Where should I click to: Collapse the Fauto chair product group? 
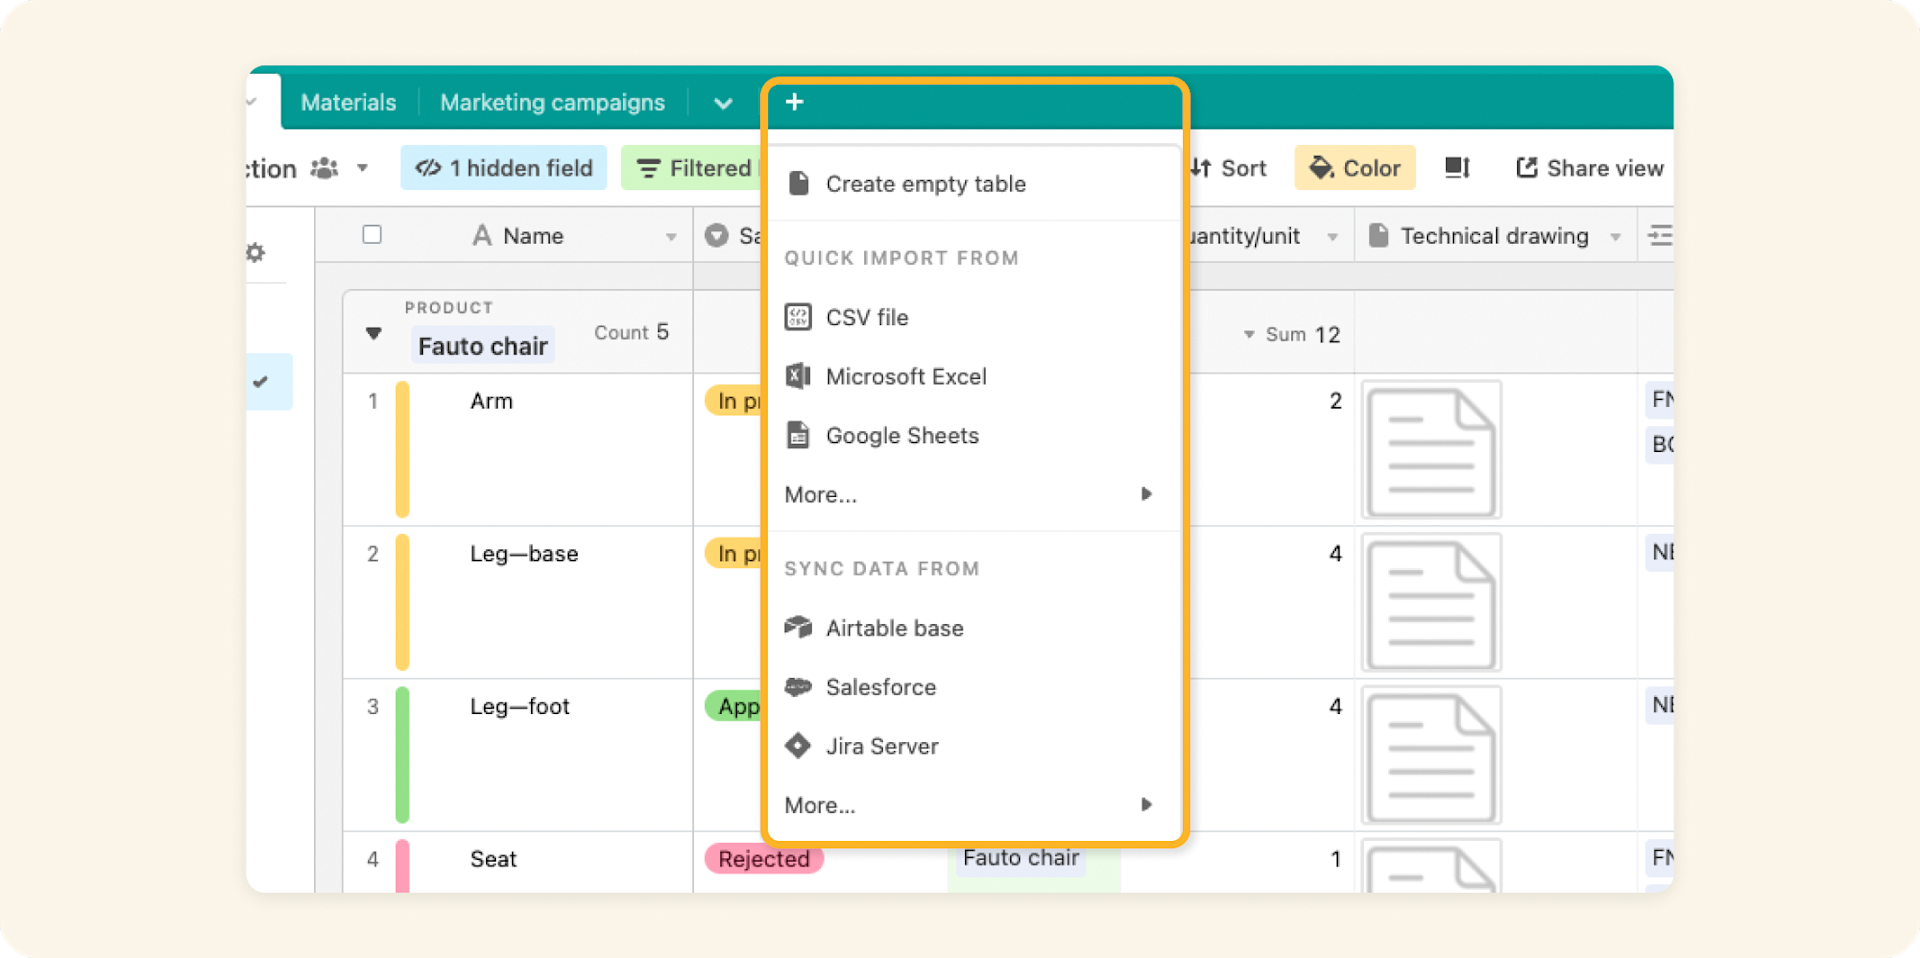coord(372,334)
